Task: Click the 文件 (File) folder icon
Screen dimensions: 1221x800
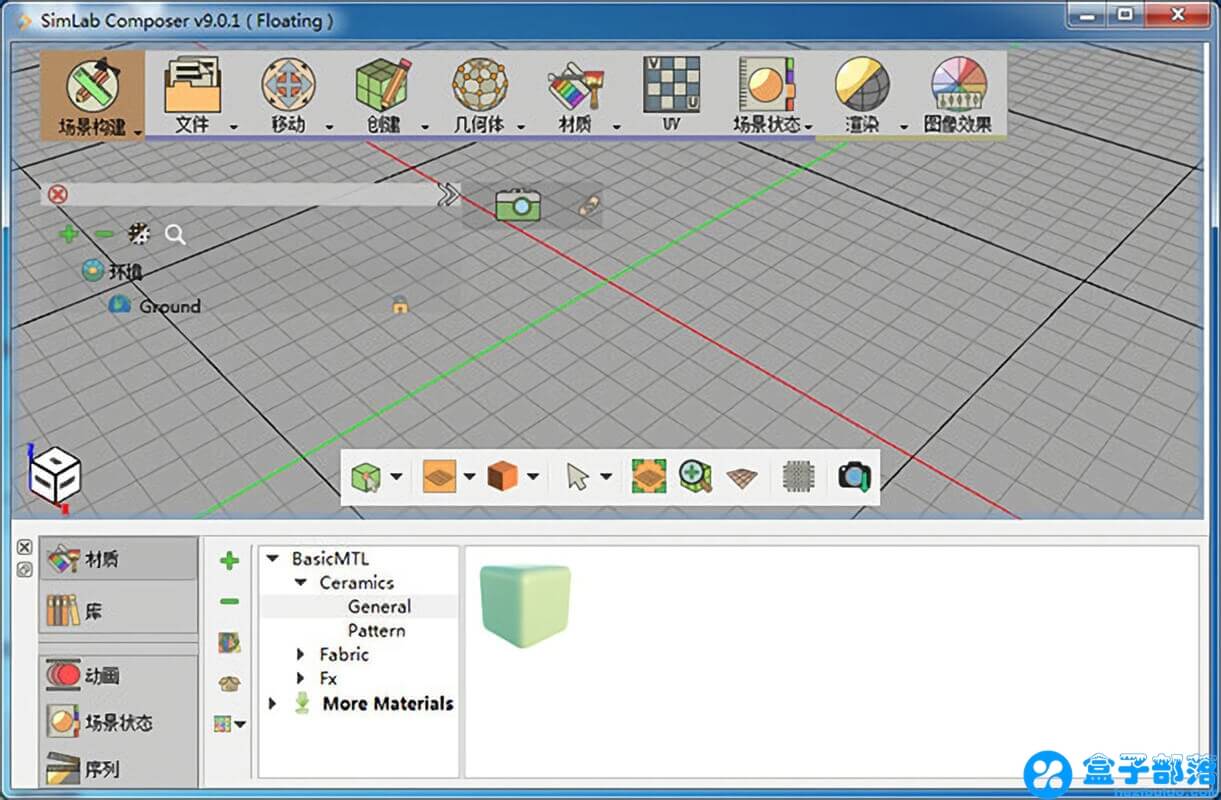Action: click(192, 84)
